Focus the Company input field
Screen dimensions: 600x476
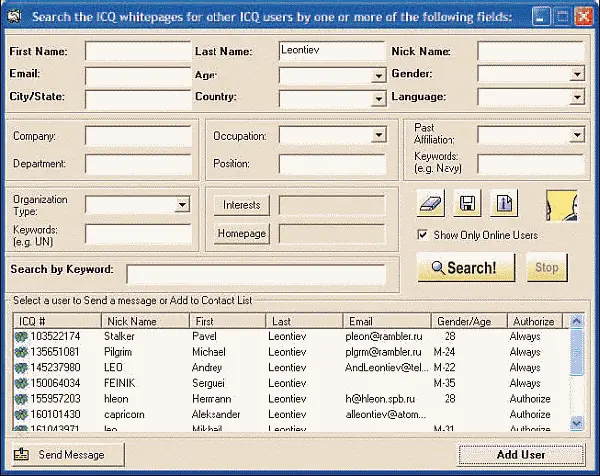[x=138, y=136]
